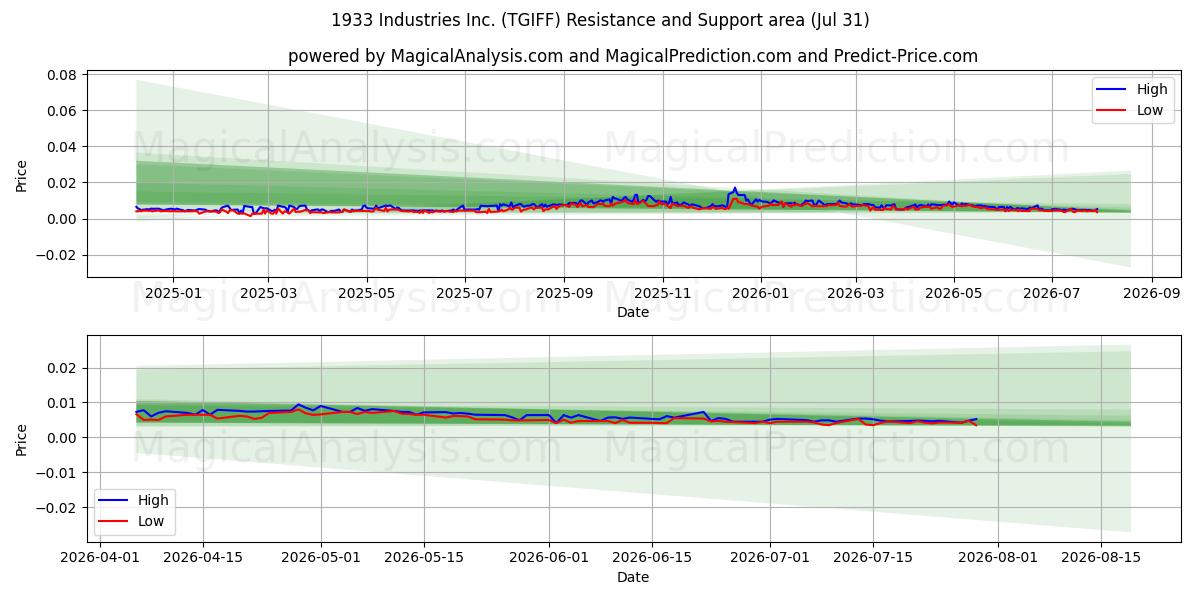The height and width of the screenshot is (600, 1200).
Task: Click the 2026-09 date tick
Action: pyautogui.click(x=1152, y=293)
